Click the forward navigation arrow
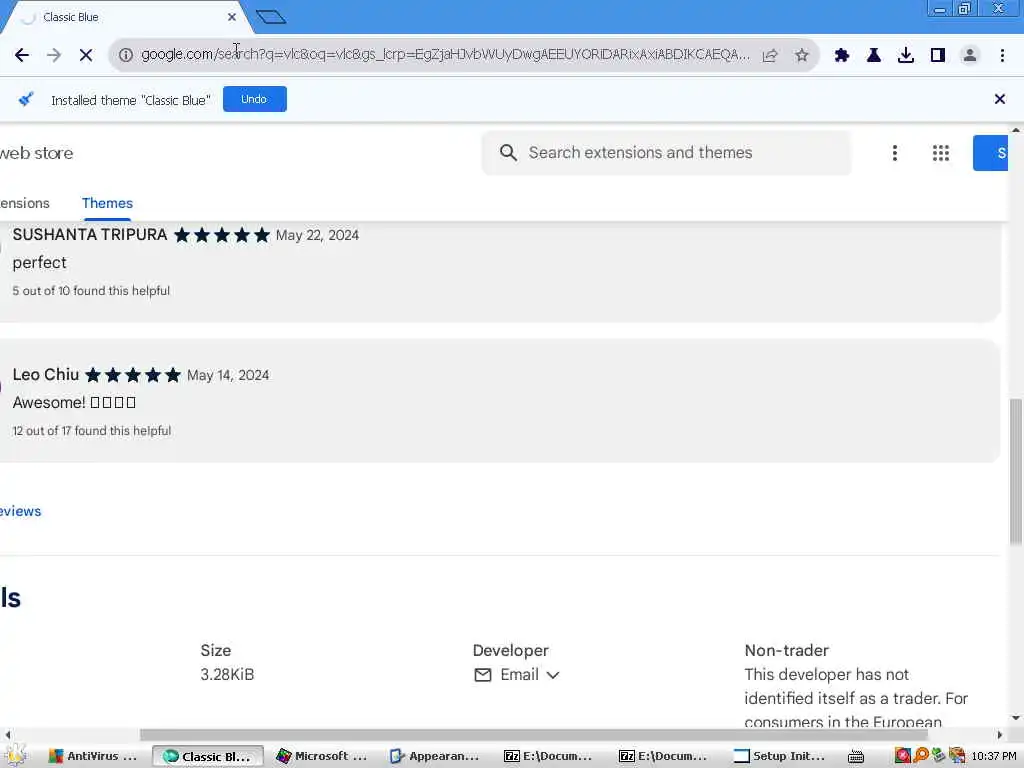This screenshot has height=768, width=1024. (x=54, y=55)
